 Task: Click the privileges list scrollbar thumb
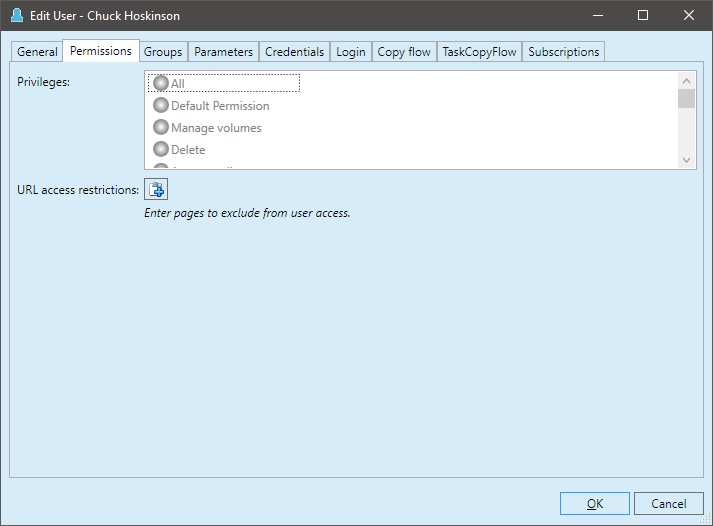point(686,99)
